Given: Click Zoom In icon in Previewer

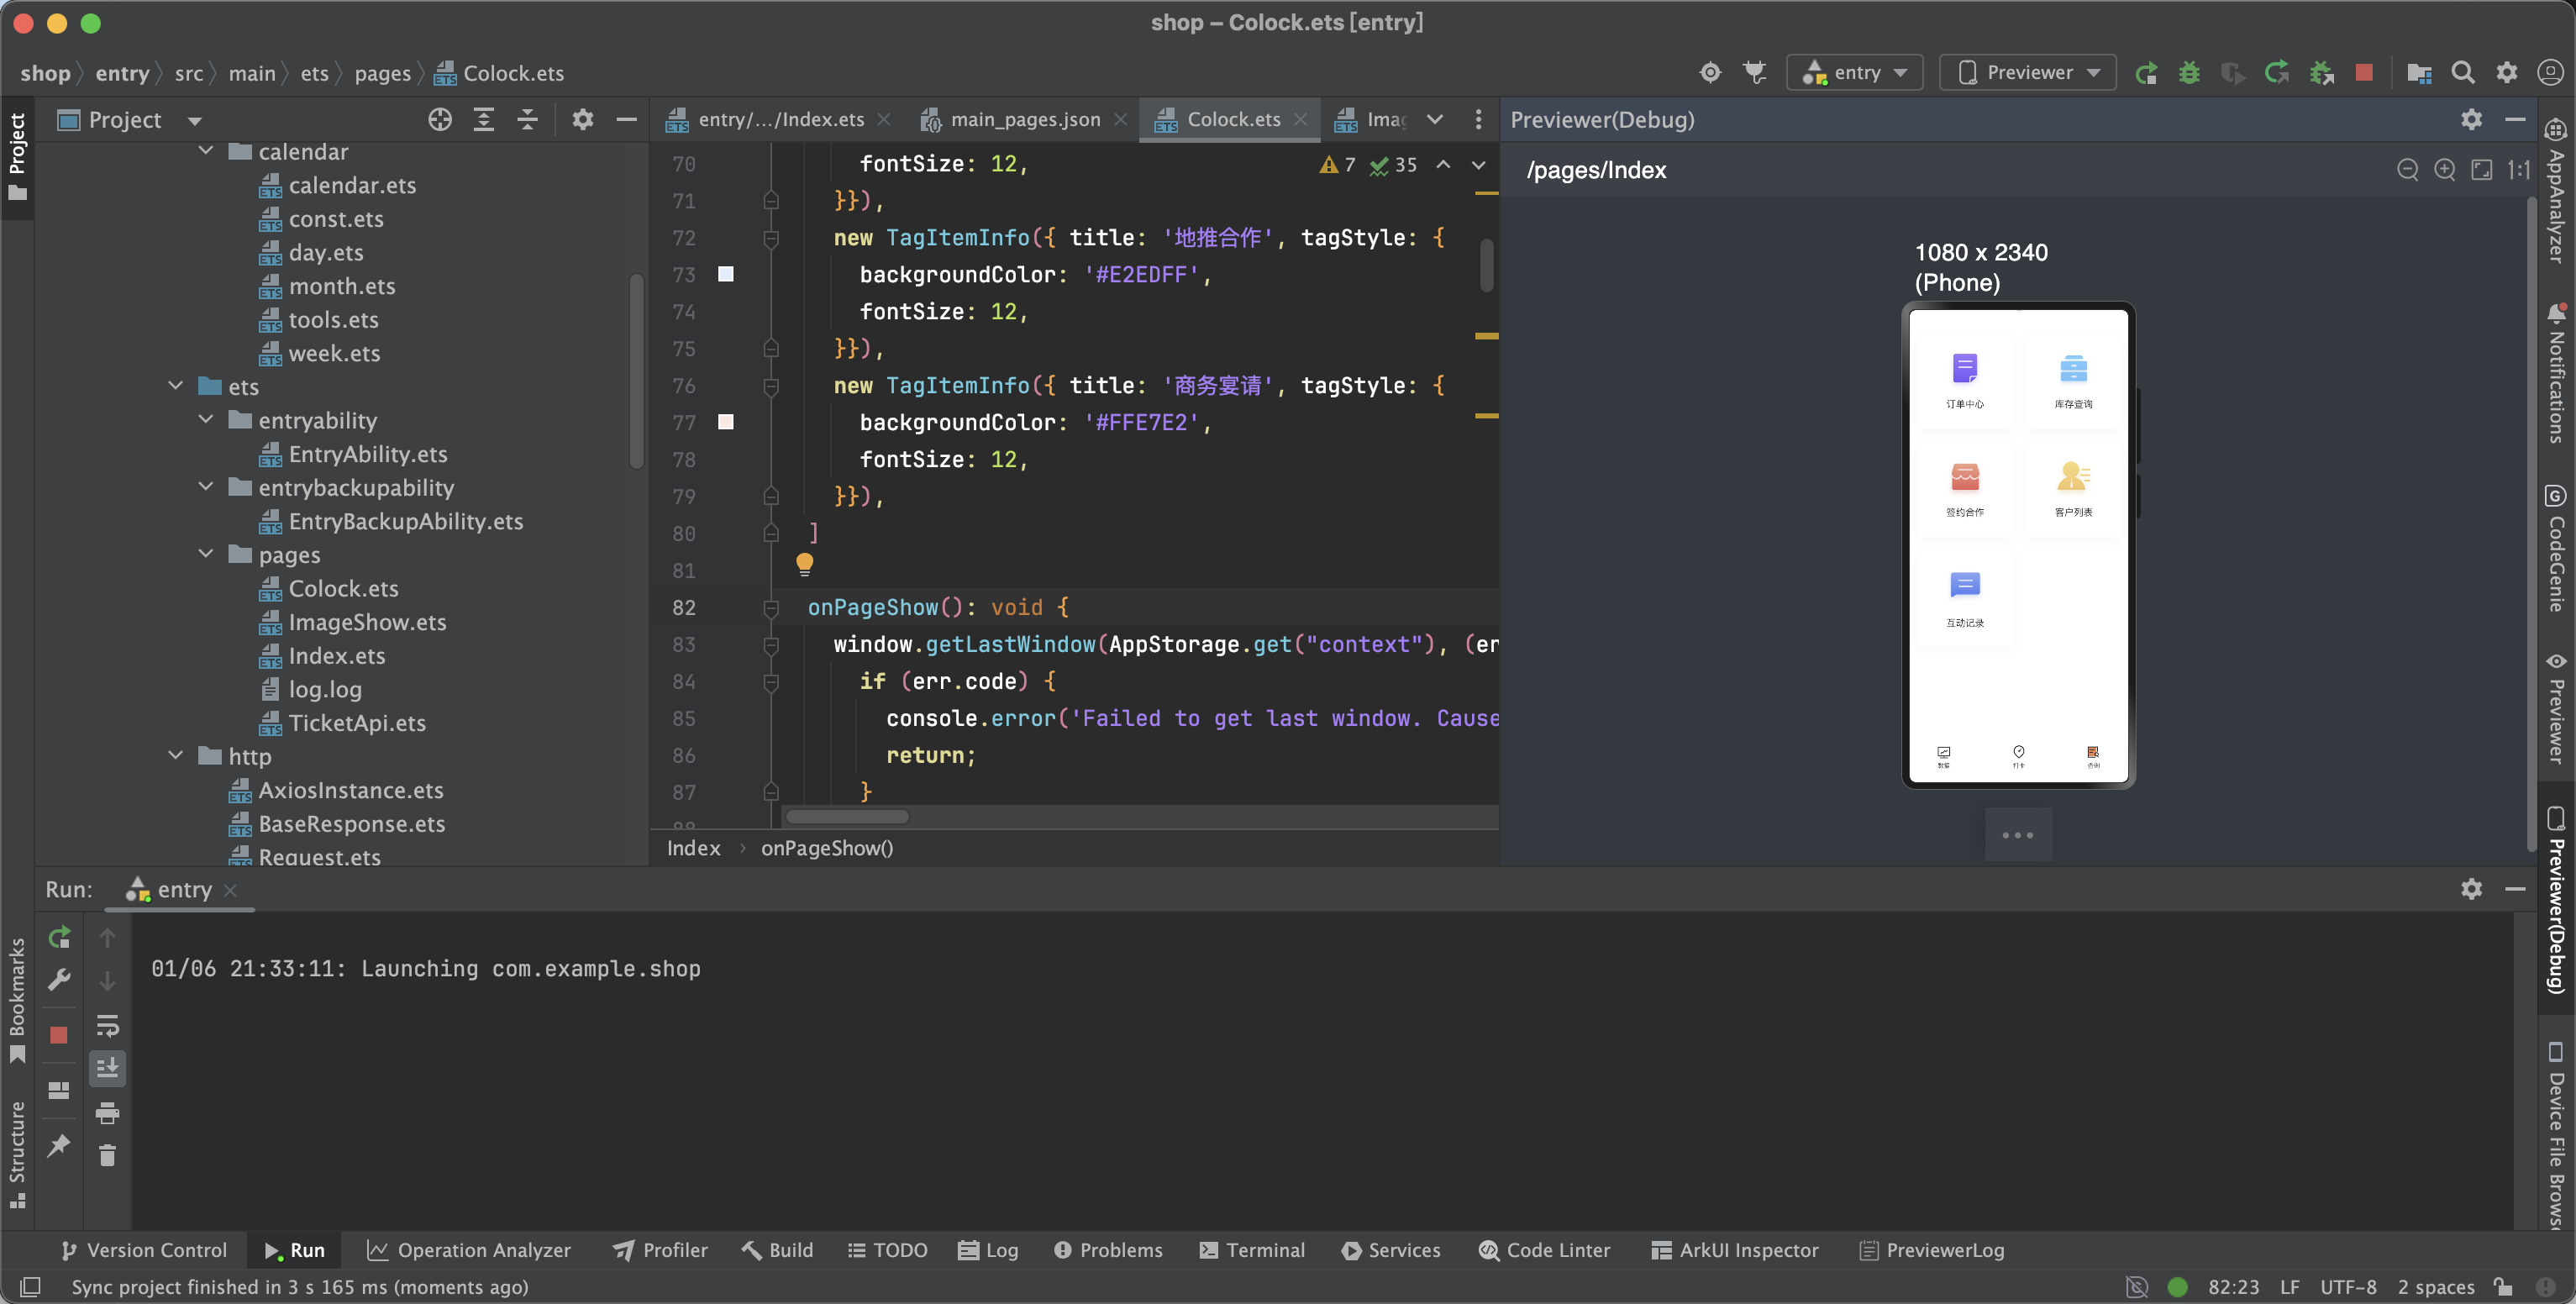Looking at the screenshot, I should click(2444, 170).
